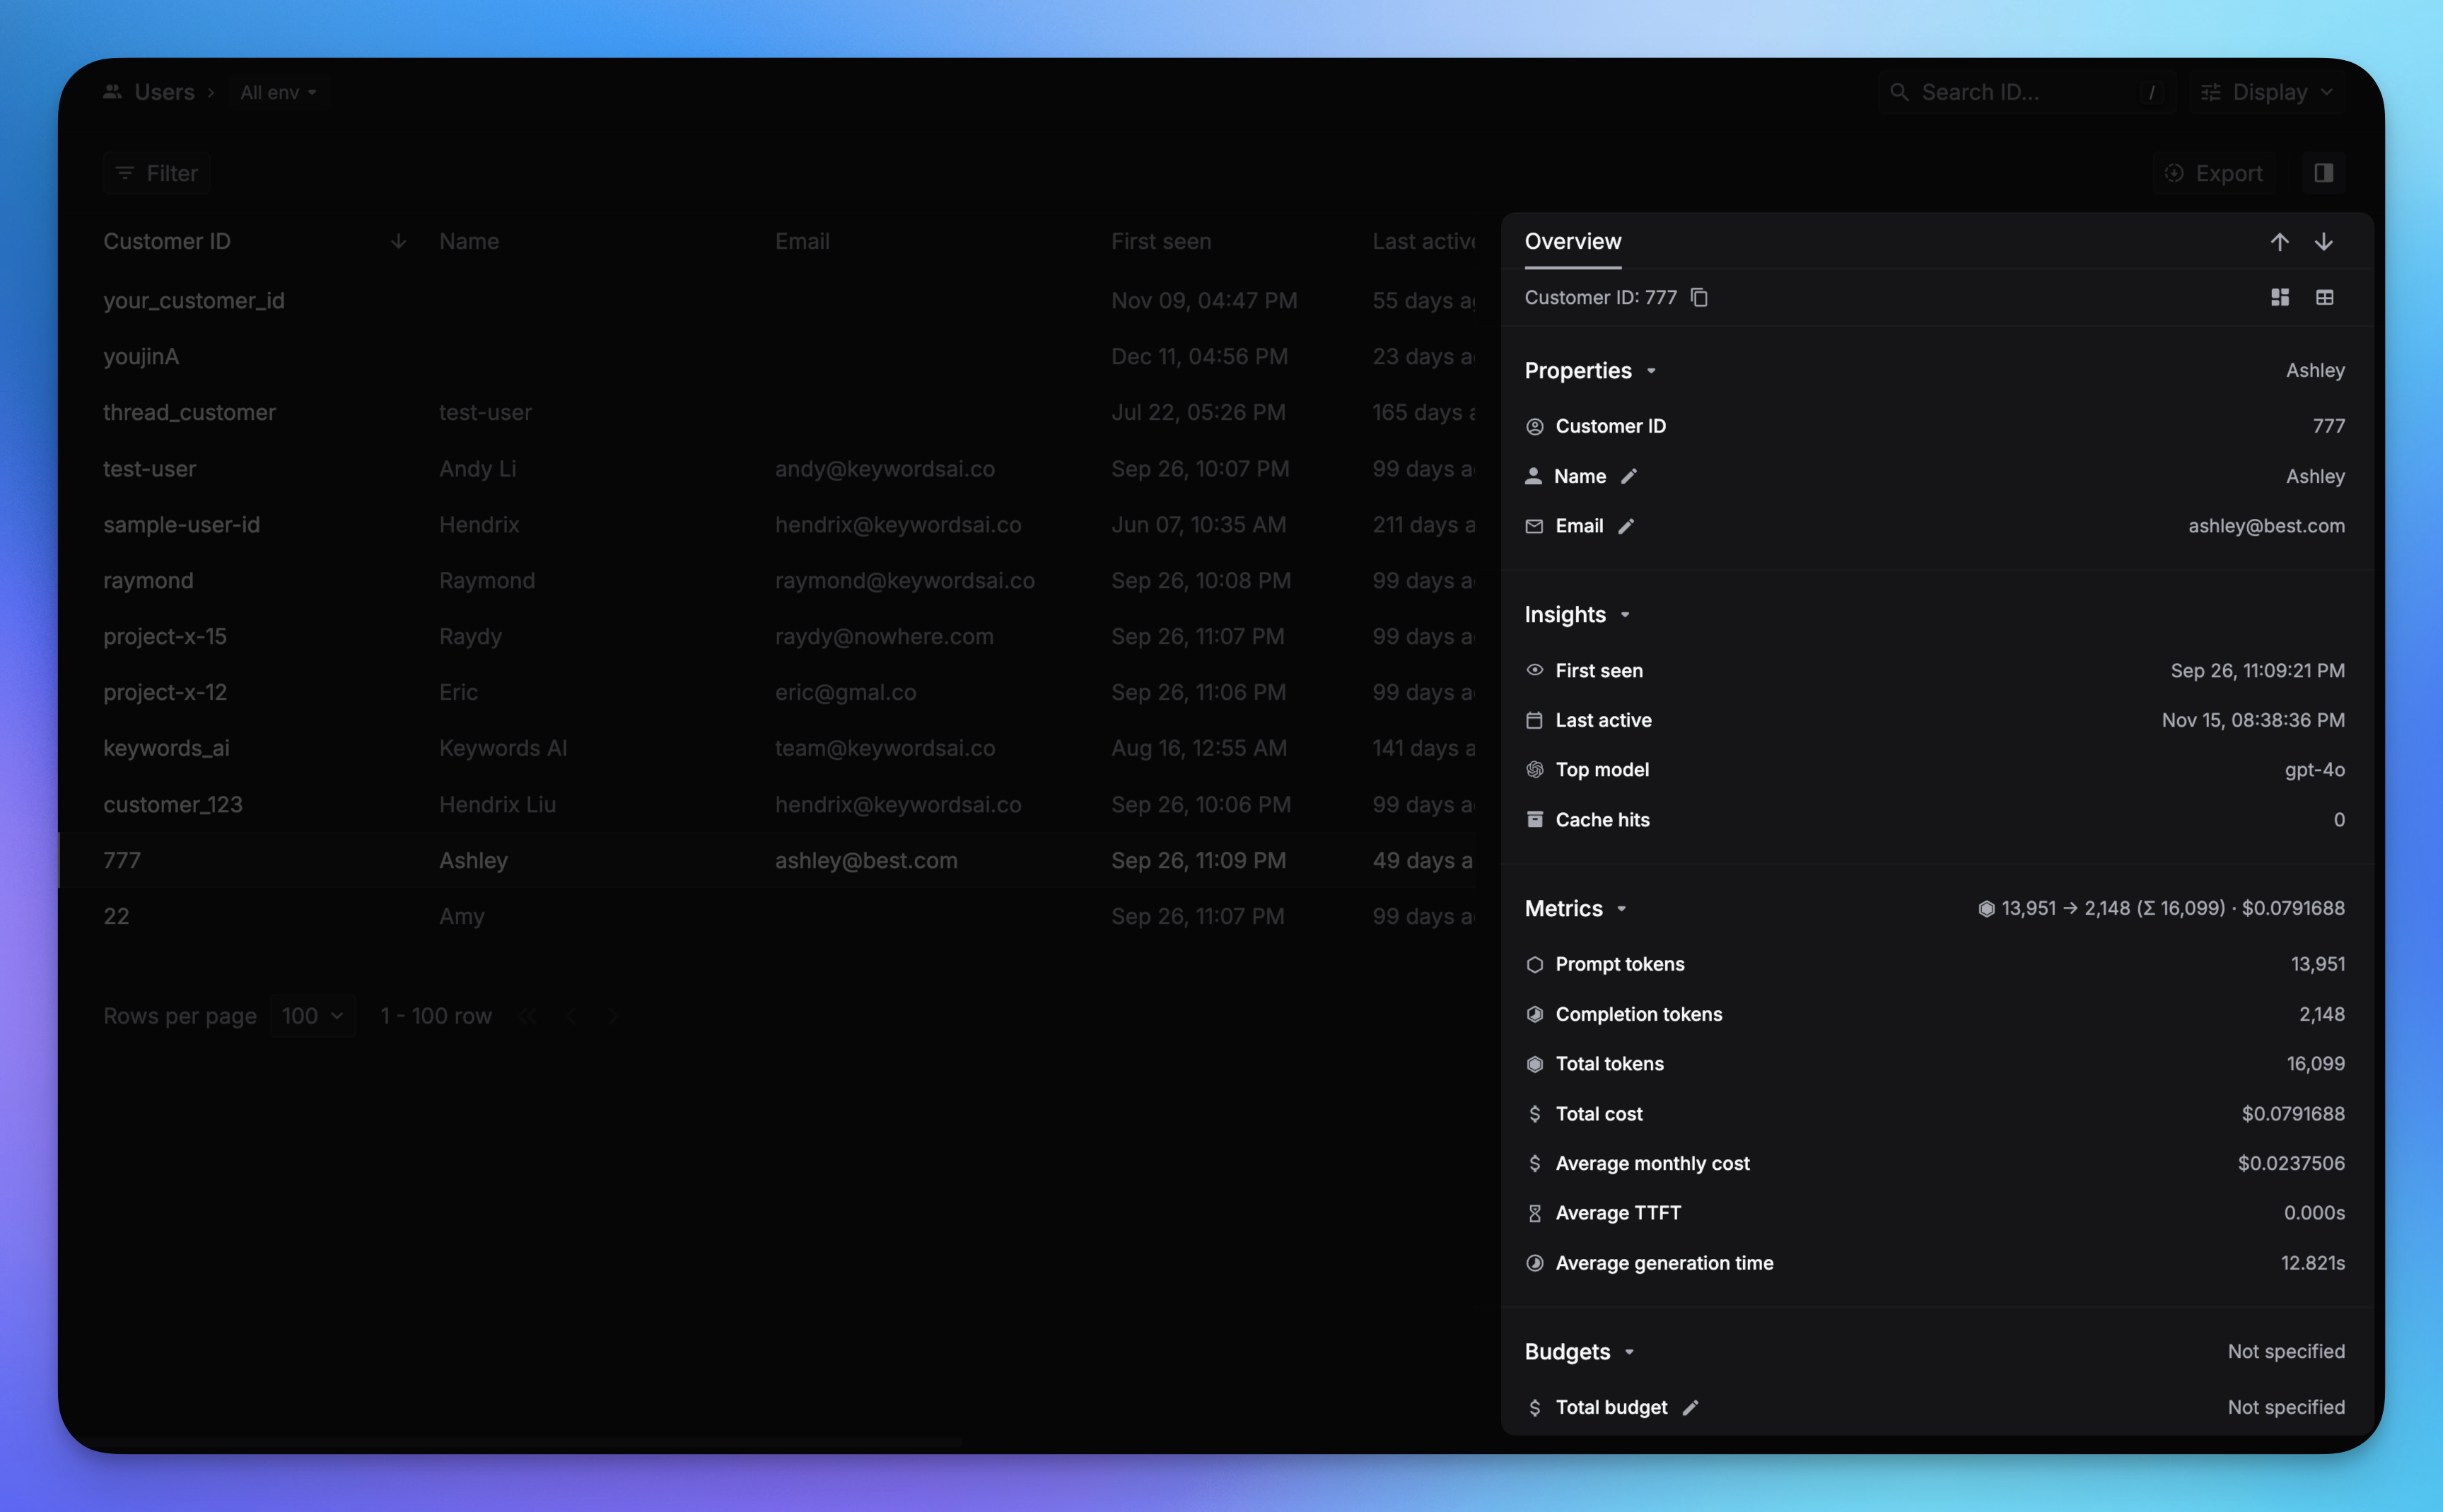This screenshot has height=1512, width=2443.
Task: Open the Filter button
Action: tap(157, 173)
